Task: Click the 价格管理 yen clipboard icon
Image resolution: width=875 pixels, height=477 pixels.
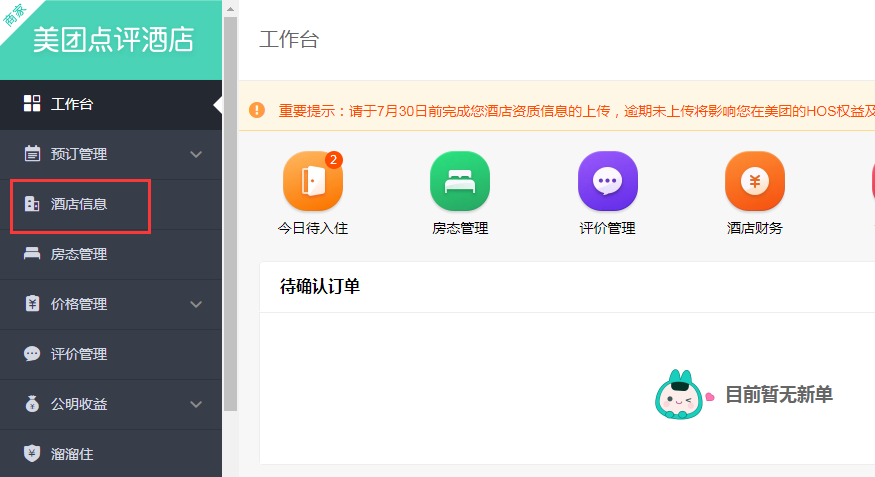Action: [x=32, y=303]
